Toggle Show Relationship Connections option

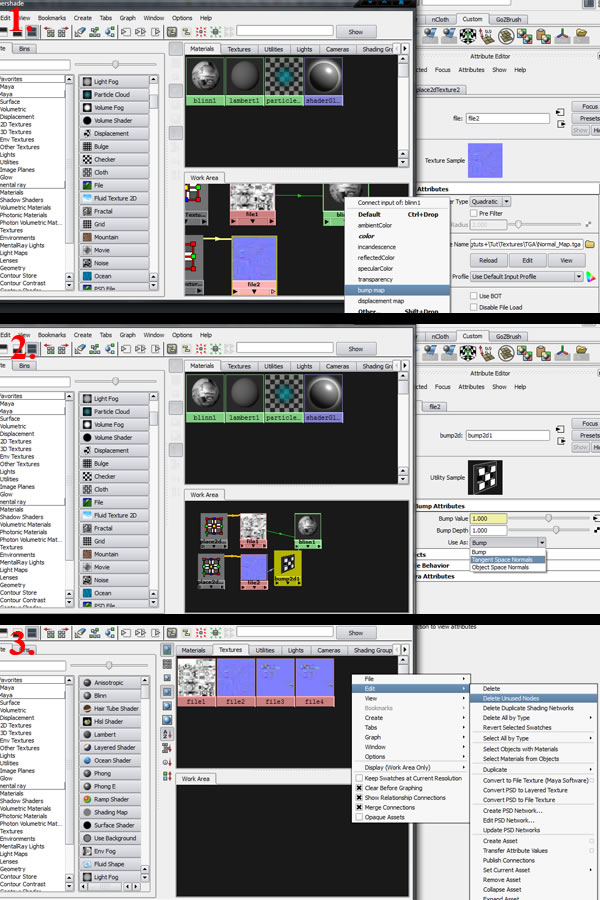[359, 798]
